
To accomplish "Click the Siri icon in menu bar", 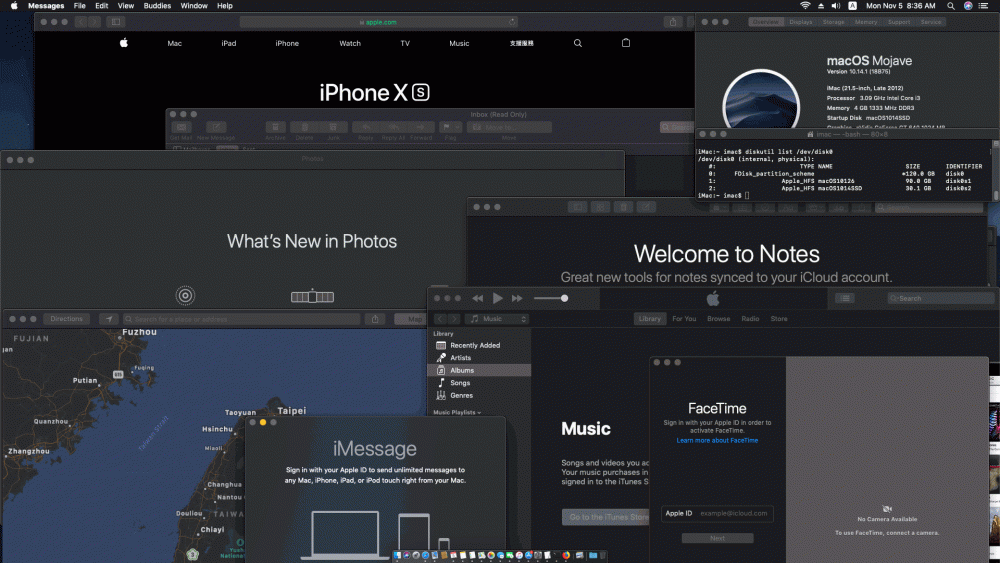I will 967,6.
